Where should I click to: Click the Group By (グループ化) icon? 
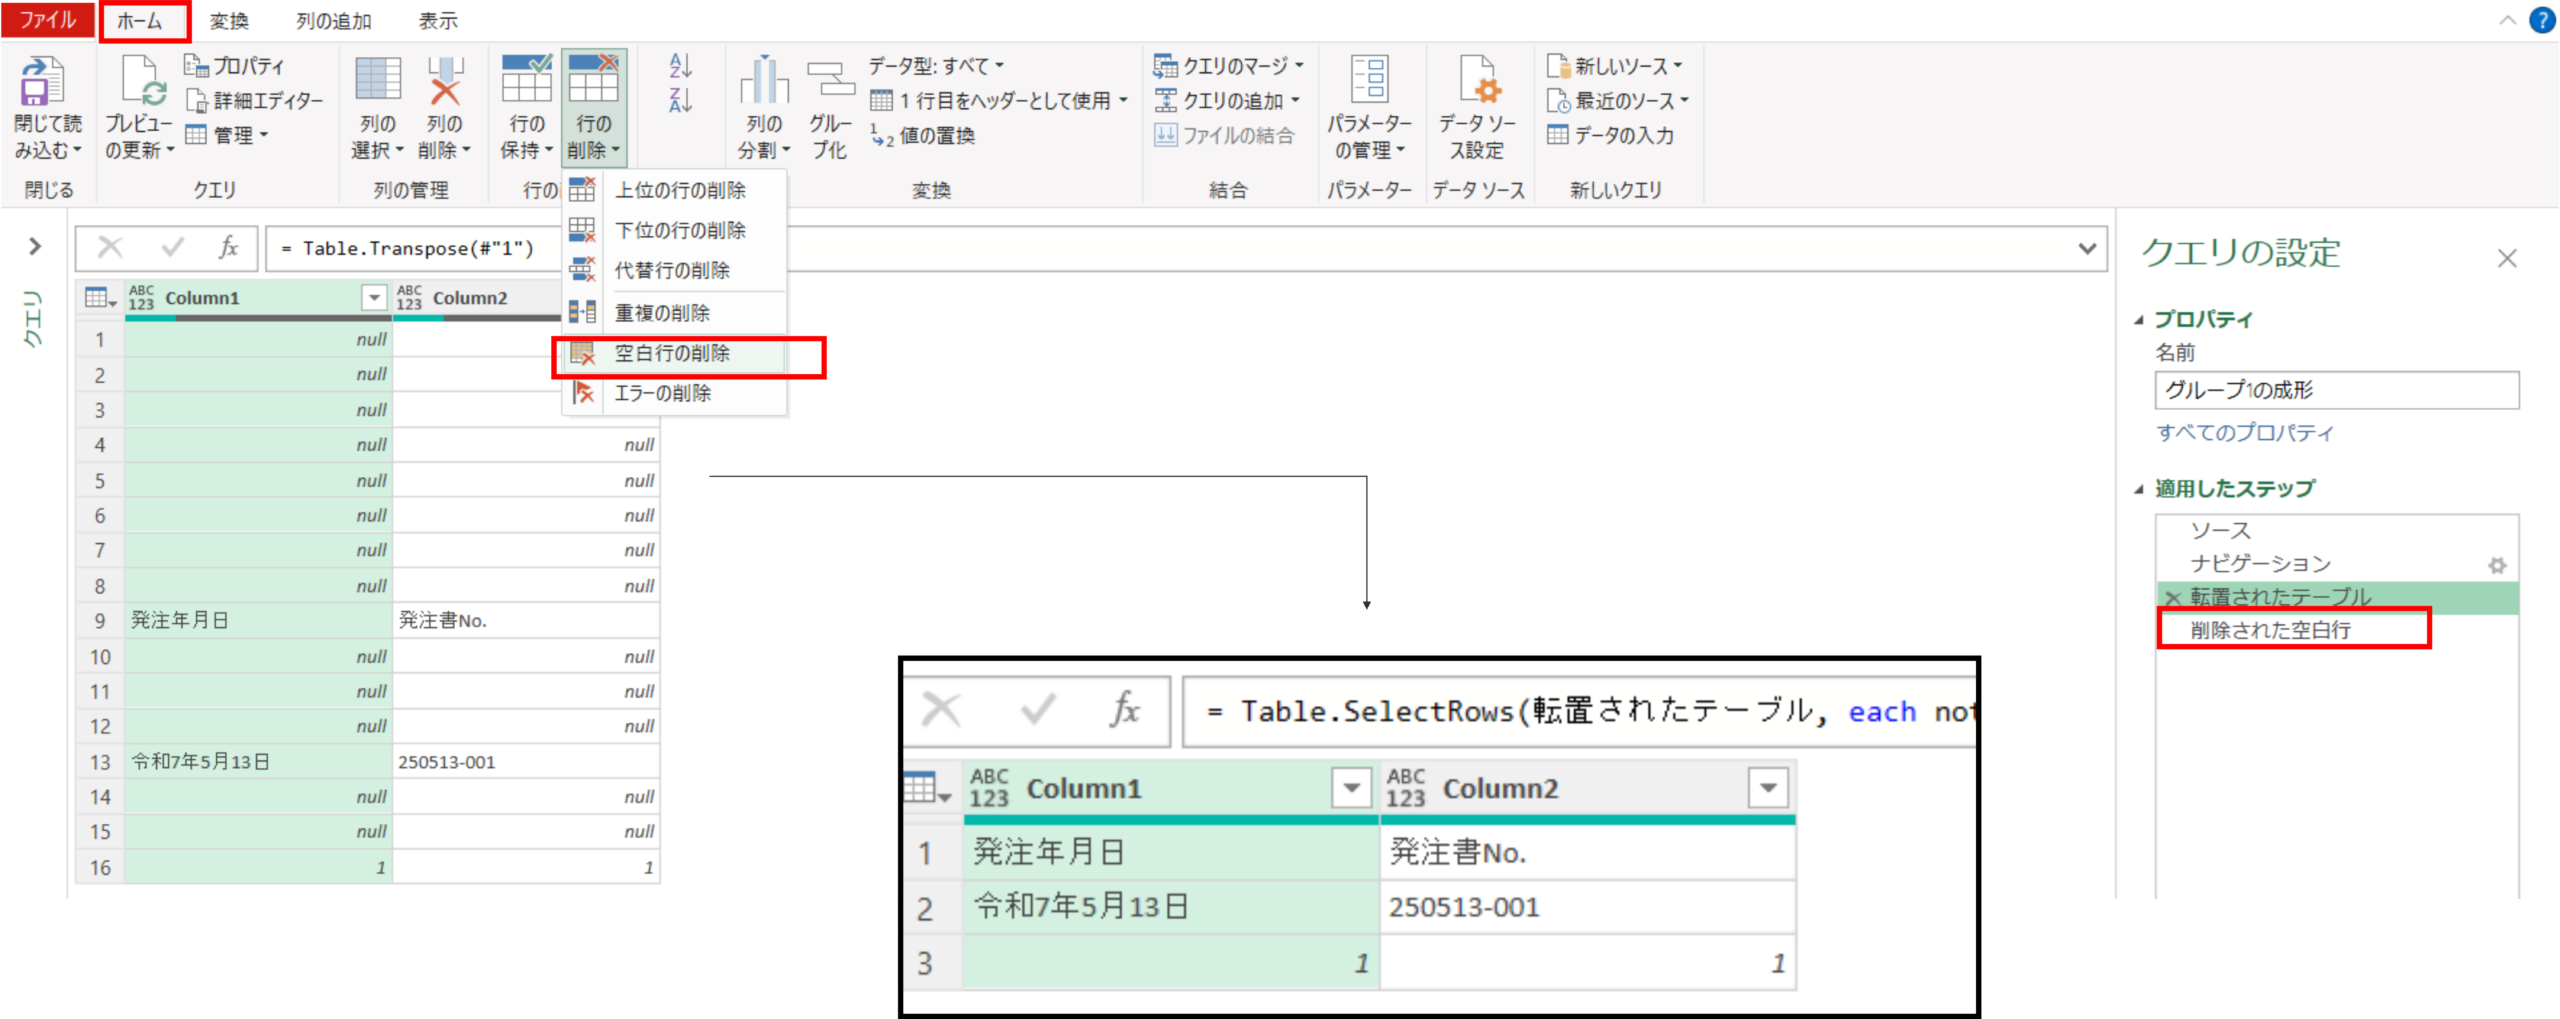click(830, 80)
